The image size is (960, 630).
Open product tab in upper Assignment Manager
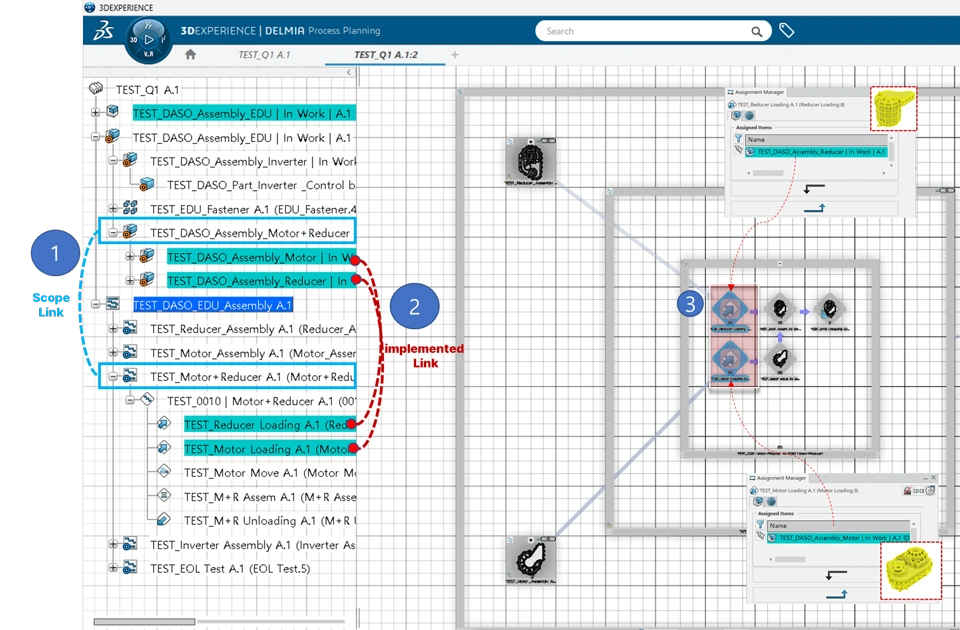coord(735,115)
